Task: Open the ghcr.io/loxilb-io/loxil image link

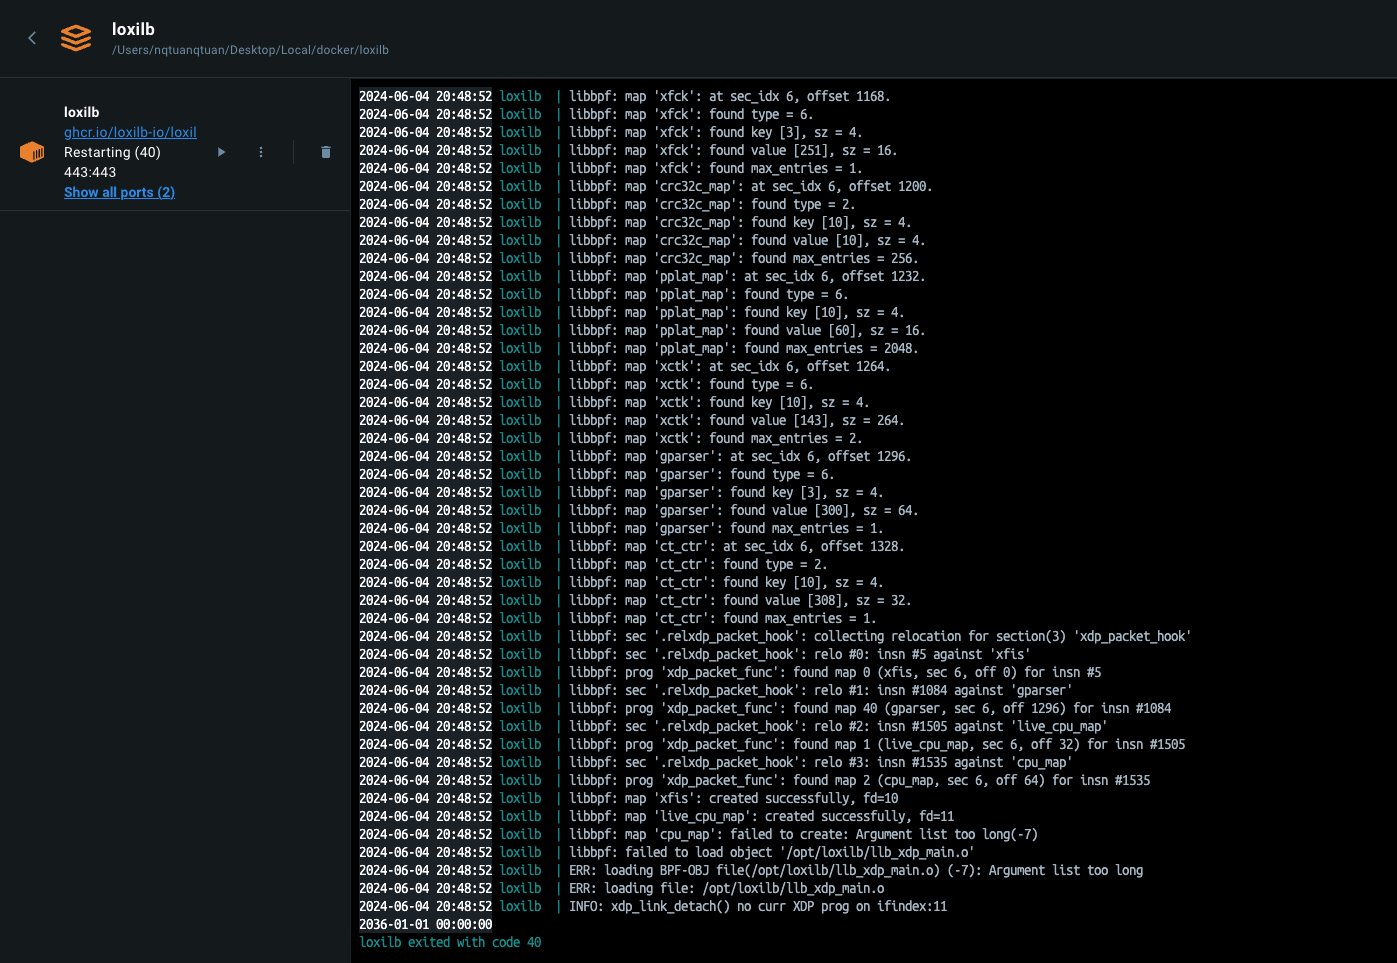Action: (x=130, y=132)
